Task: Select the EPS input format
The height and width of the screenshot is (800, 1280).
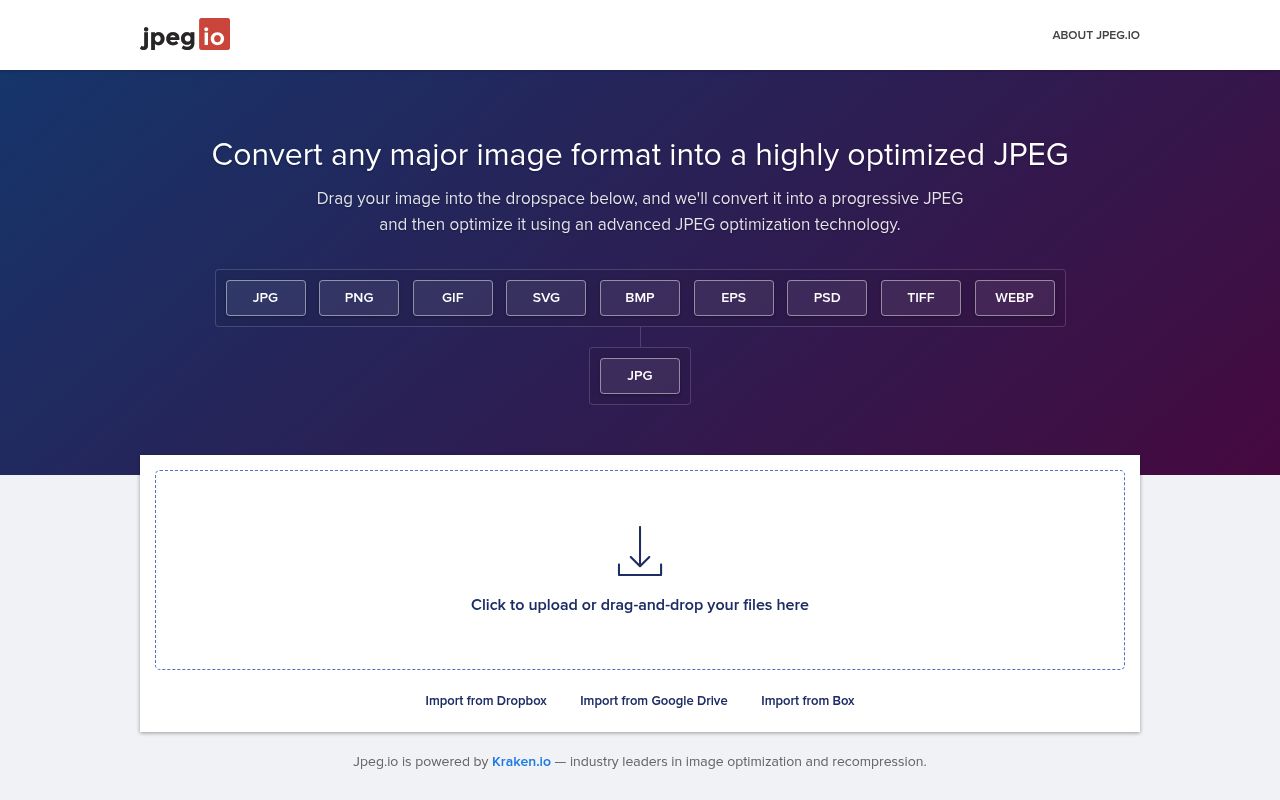Action: (x=733, y=297)
